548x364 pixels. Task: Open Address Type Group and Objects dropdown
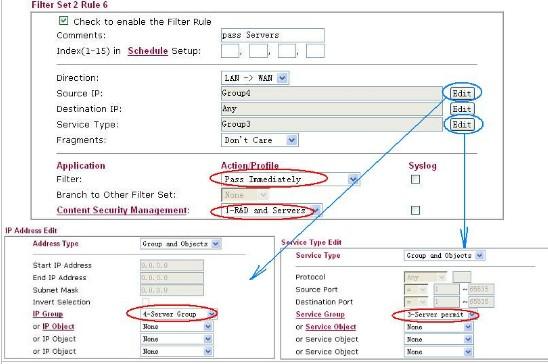(x=180, y=244)
